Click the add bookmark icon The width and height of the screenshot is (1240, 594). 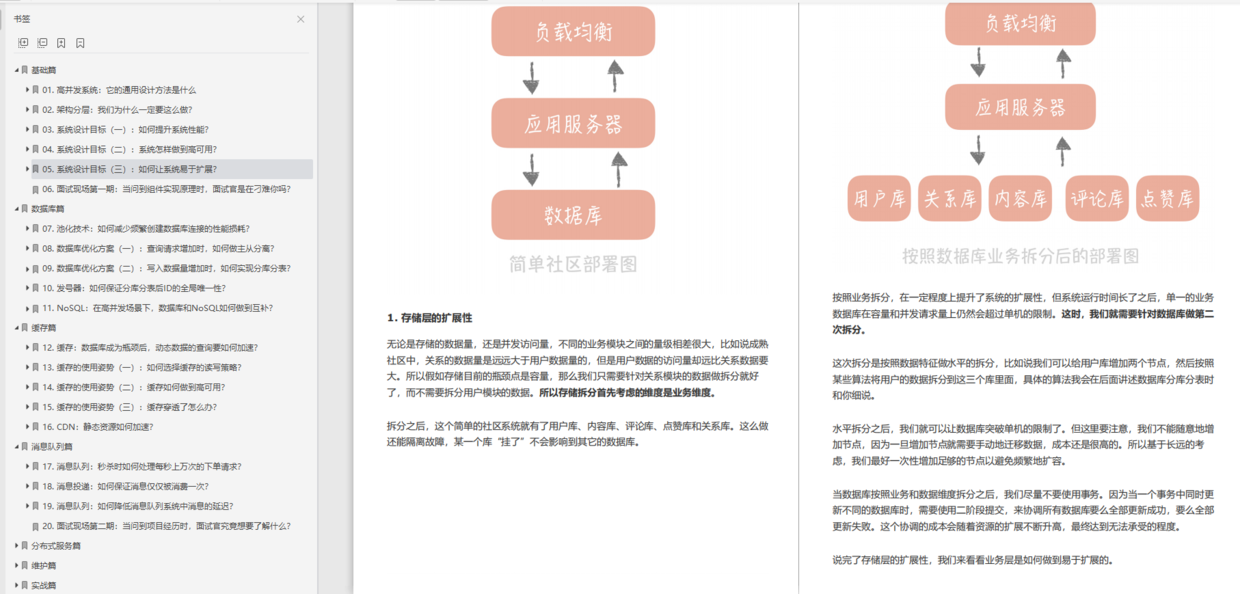(61, 43)
